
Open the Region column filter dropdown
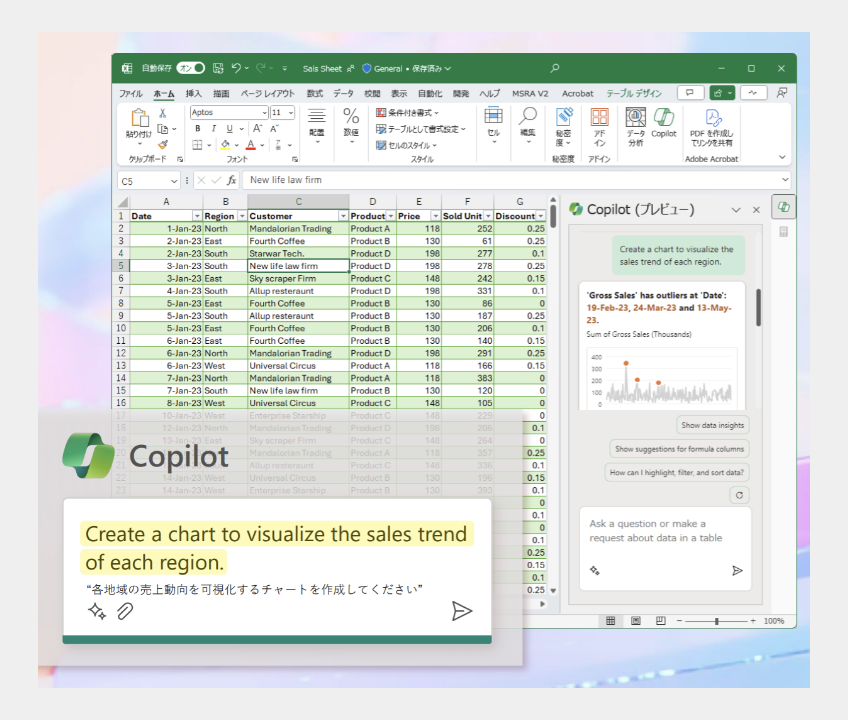tap(241, 216)
